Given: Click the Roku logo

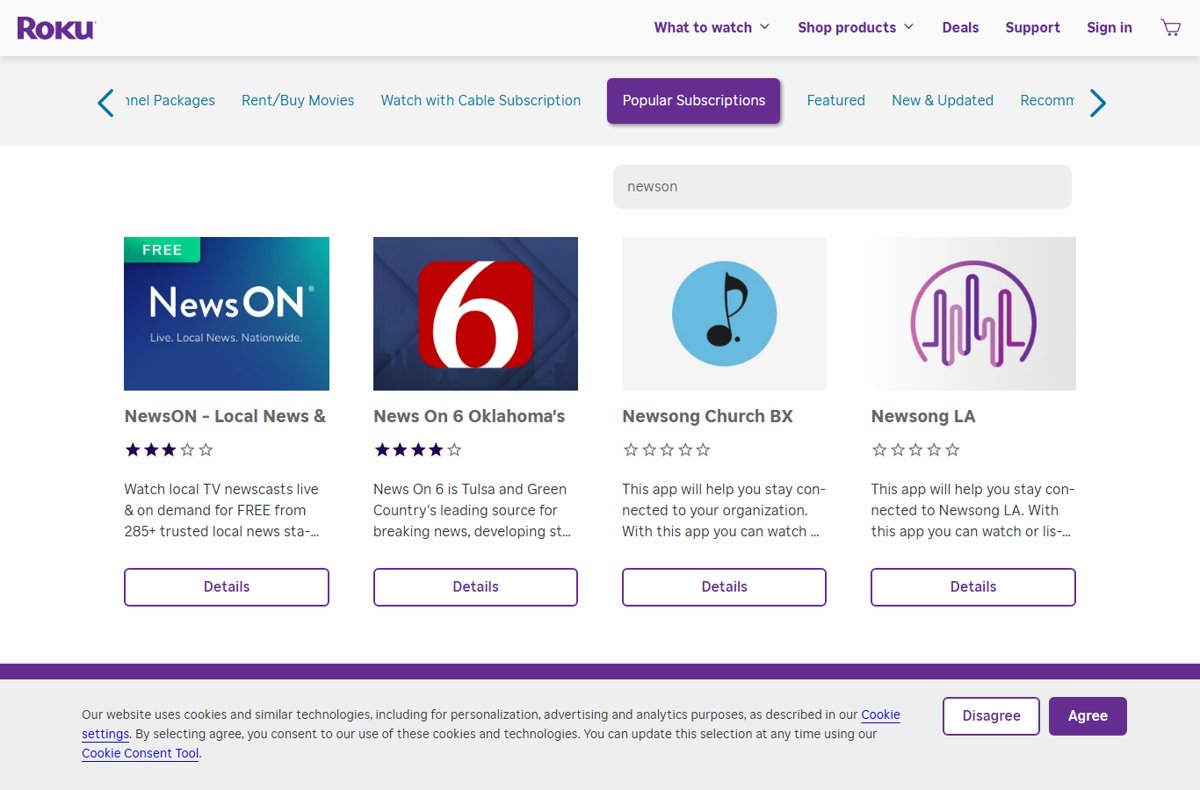Looking at the screenshot, I should click(x=56, y=28).
